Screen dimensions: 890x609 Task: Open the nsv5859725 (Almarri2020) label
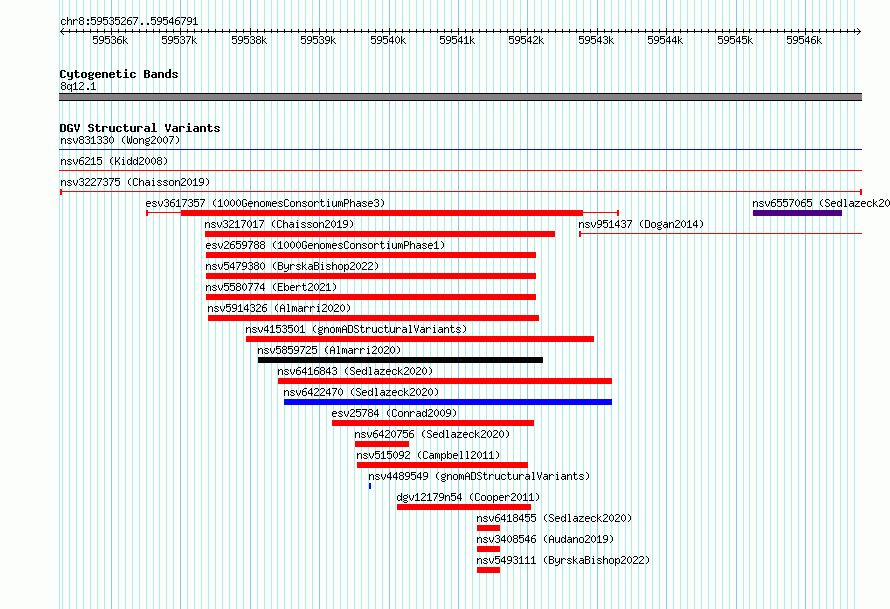click(329, 350)
